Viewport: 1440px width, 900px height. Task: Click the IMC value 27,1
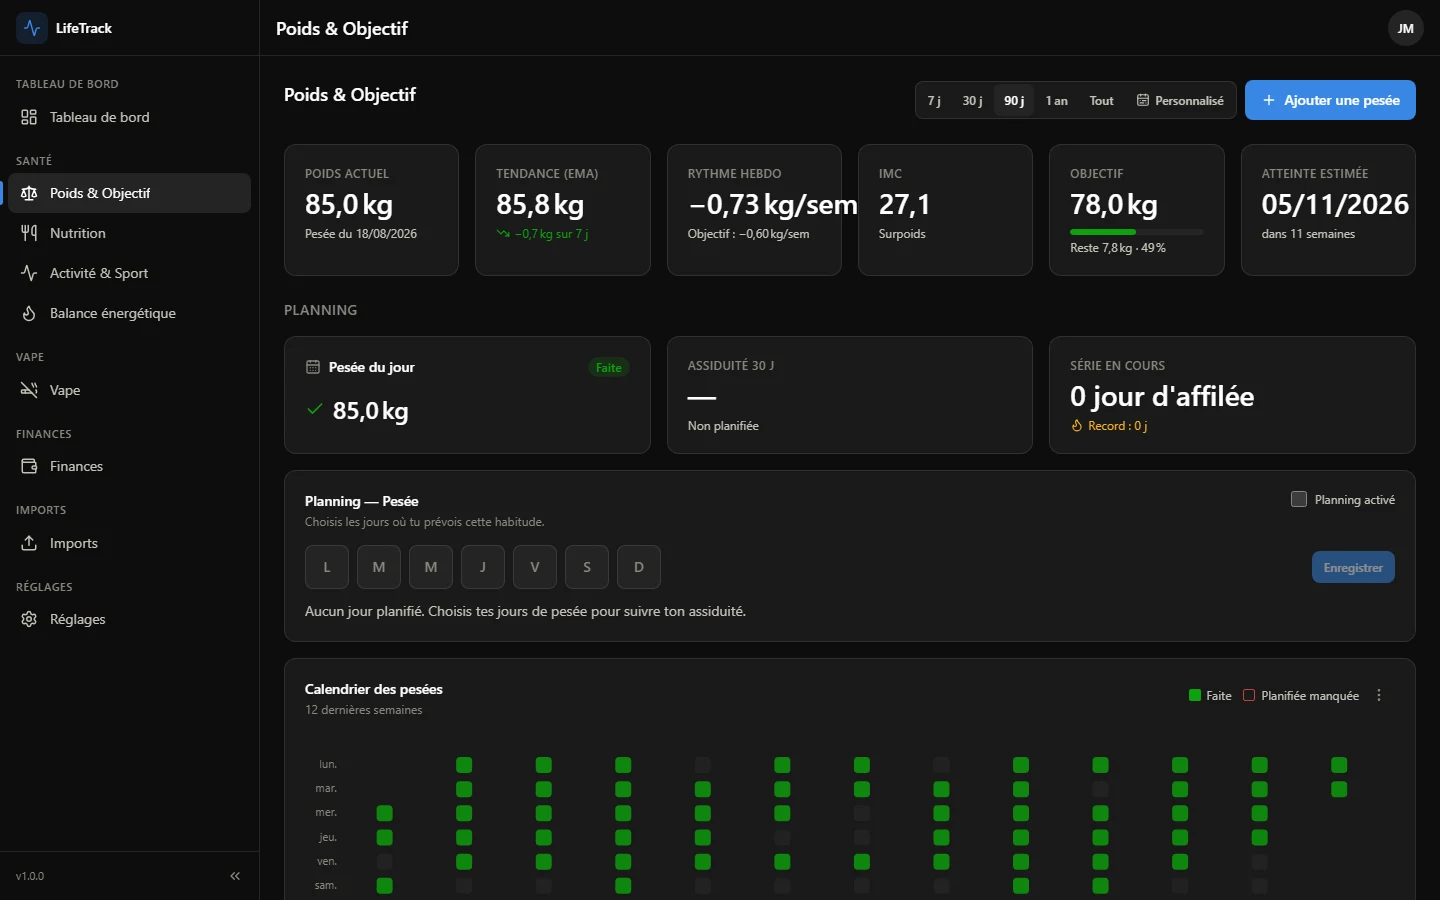point(905,205)
